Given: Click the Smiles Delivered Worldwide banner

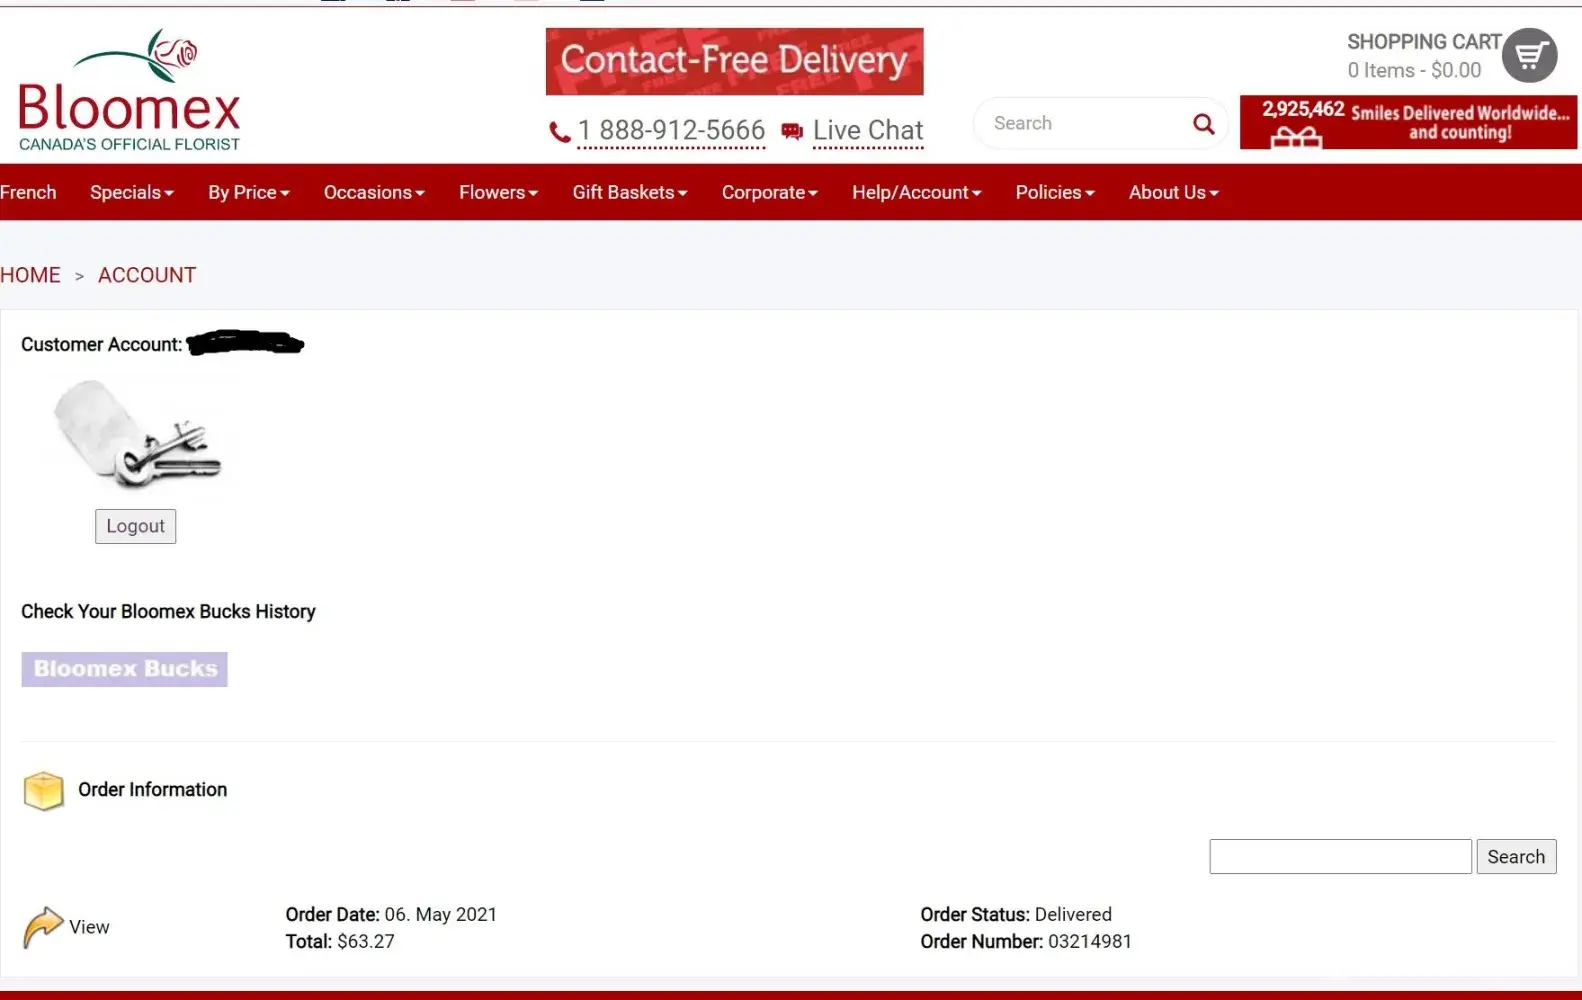Looking at the screenshot, I should click(1408, 122).
